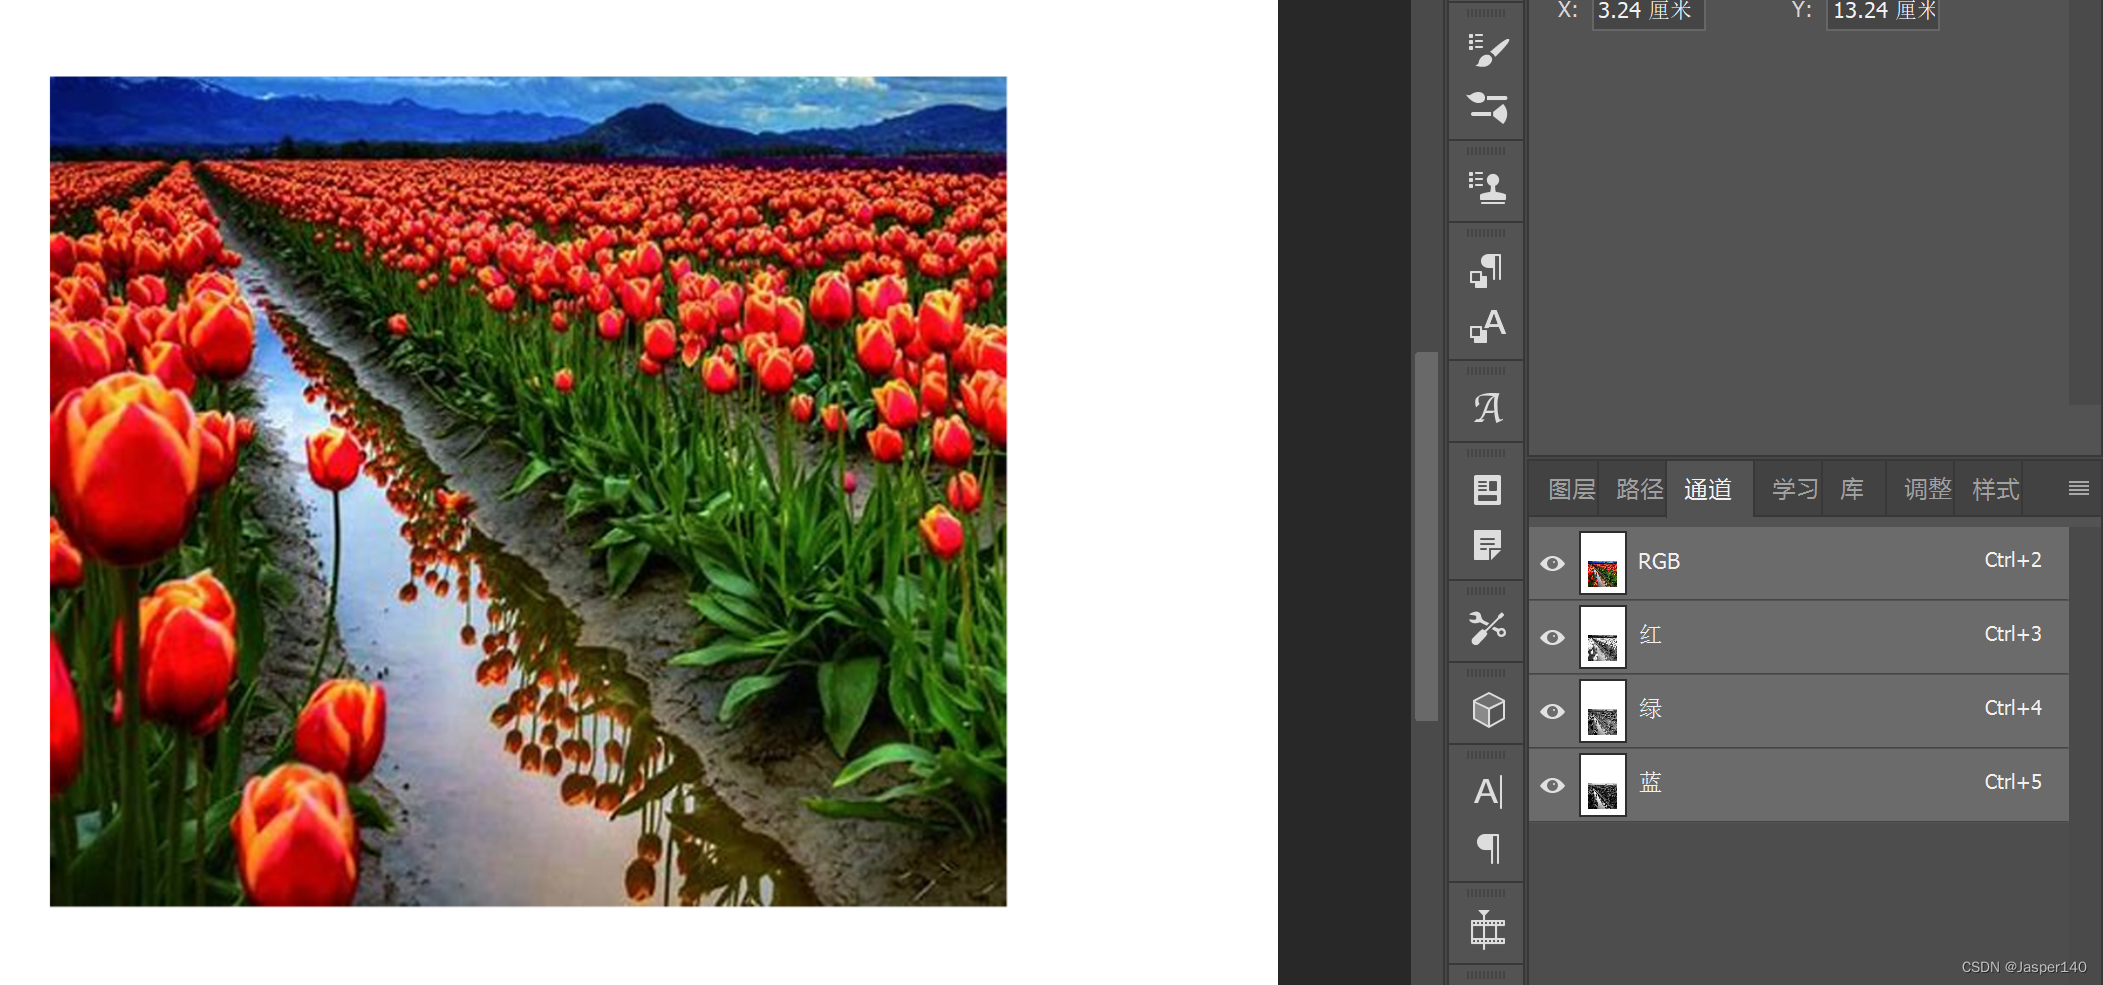
Task: Open the Clone Source panel icon
Action: point(1487,187)
